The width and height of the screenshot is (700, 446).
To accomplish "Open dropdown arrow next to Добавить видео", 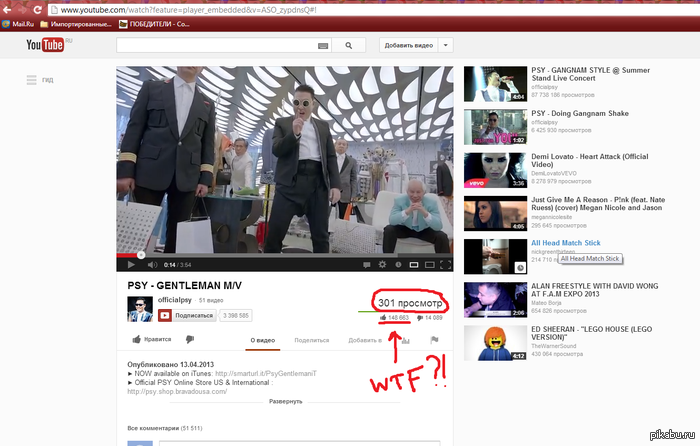I will 446,45.
